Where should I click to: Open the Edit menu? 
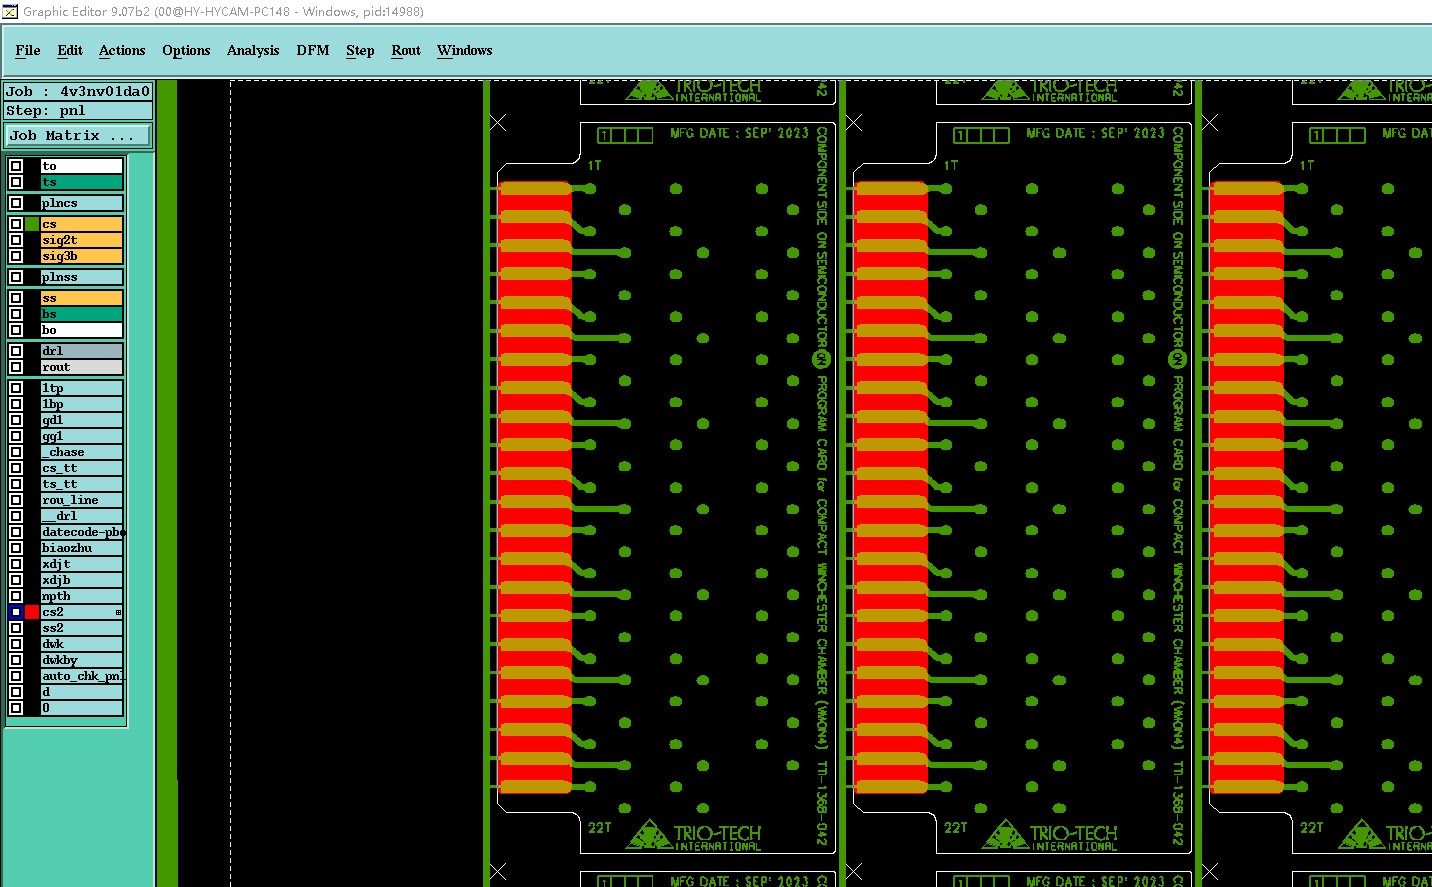[x=70, y=50]
